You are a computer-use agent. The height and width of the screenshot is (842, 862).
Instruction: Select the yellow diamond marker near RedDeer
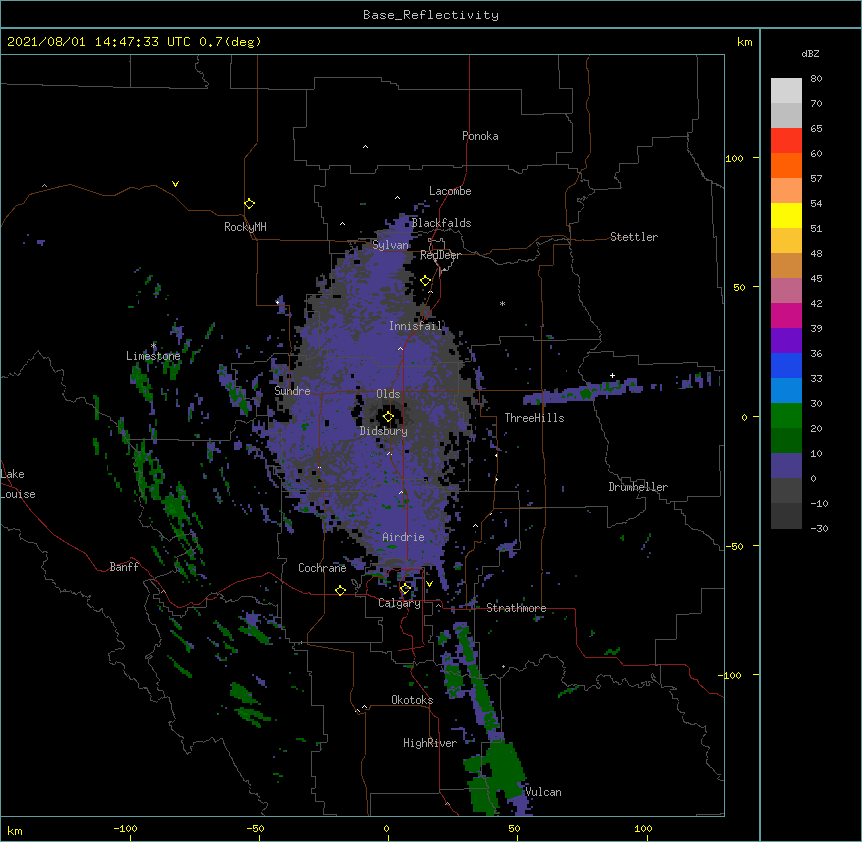coord(426,281)
